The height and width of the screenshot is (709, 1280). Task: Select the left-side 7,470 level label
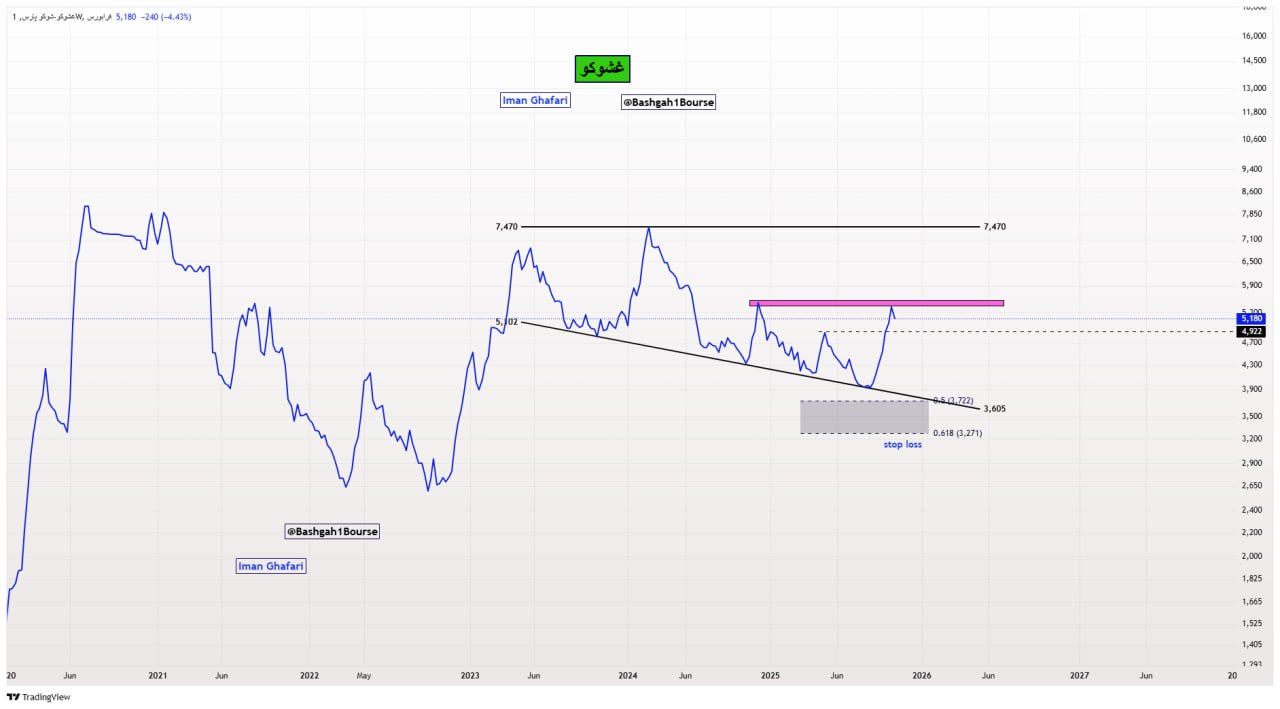click(x=506, y=227)
